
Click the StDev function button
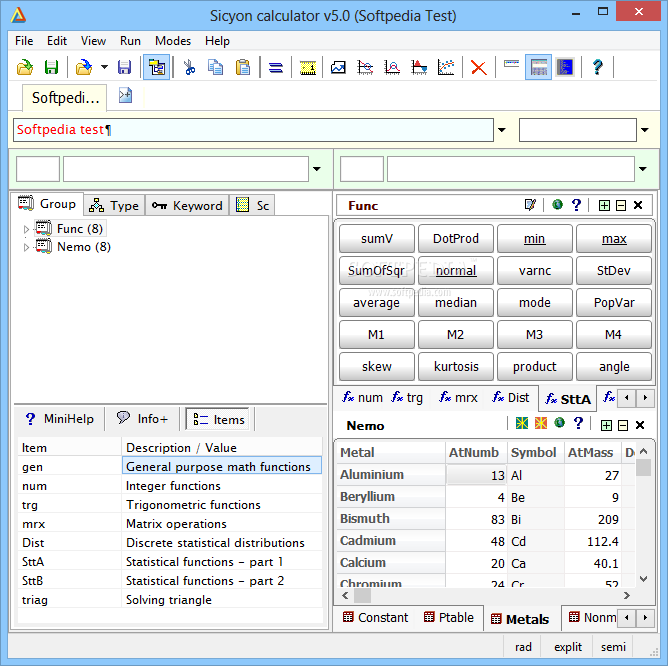coord(614,271)
